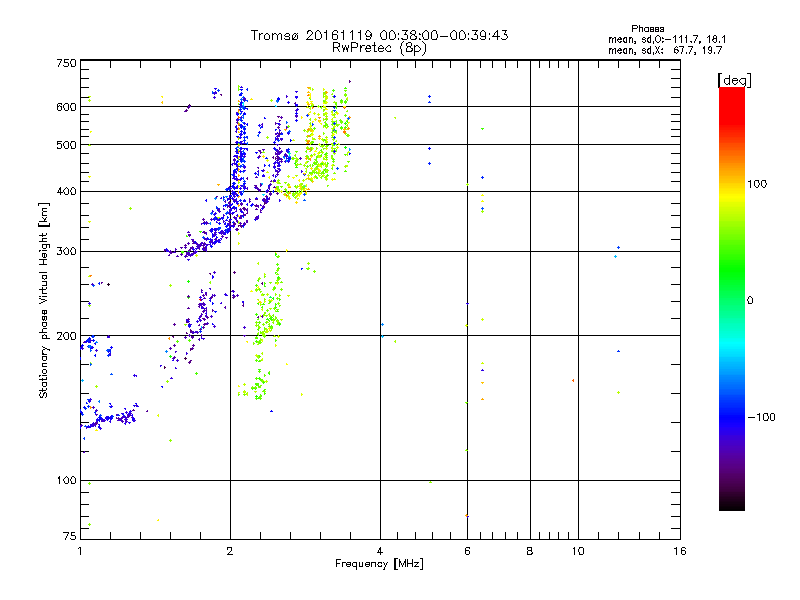Click x-axis tick label "4"
800x600 pixels.
[380, 551]
